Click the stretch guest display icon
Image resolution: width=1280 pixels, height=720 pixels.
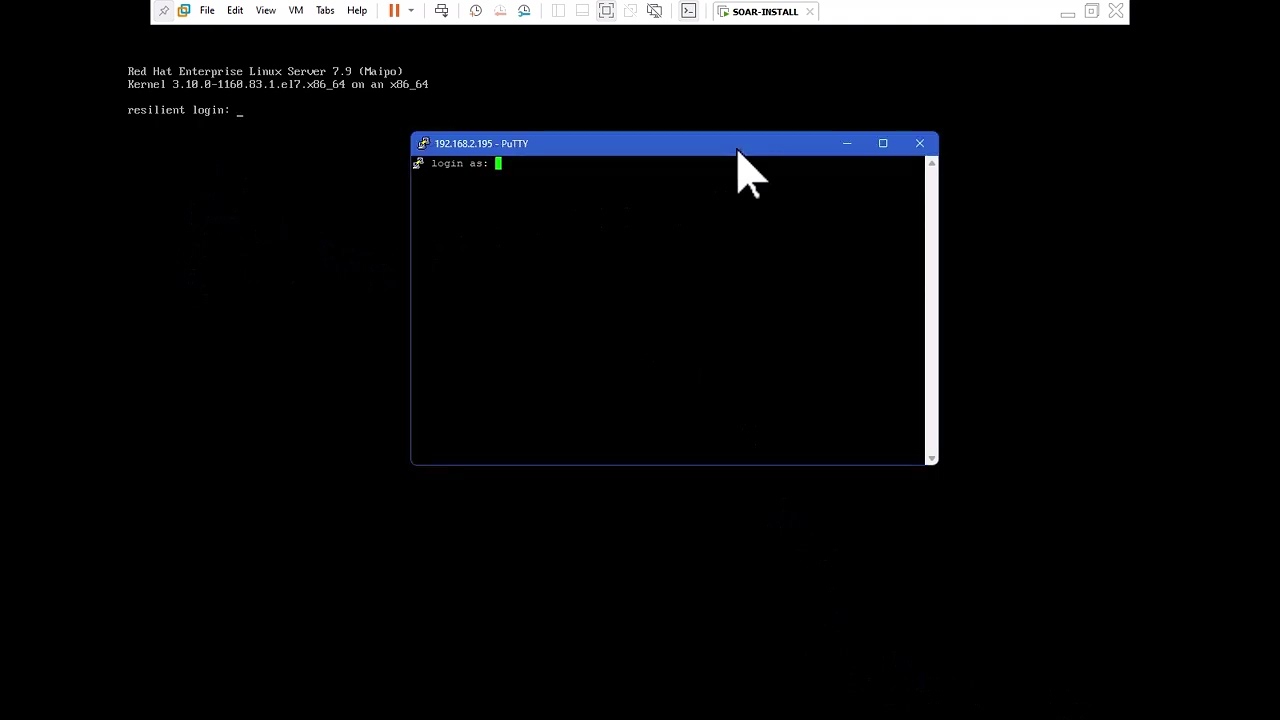[x=654, y=11]
